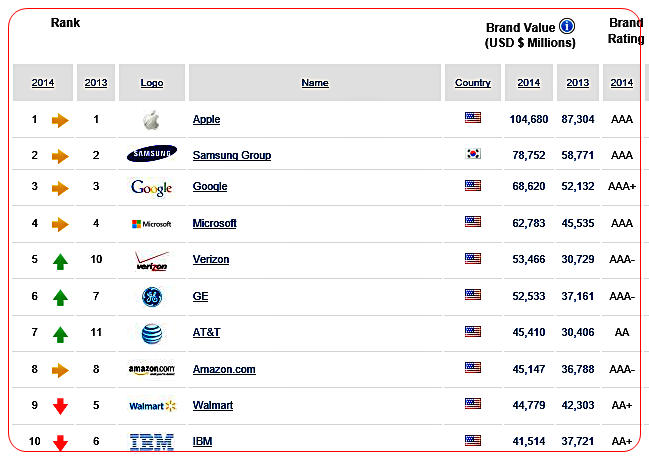
Task: Click the Google logo image
Action: pyautogui.click(x=152, y=187)
